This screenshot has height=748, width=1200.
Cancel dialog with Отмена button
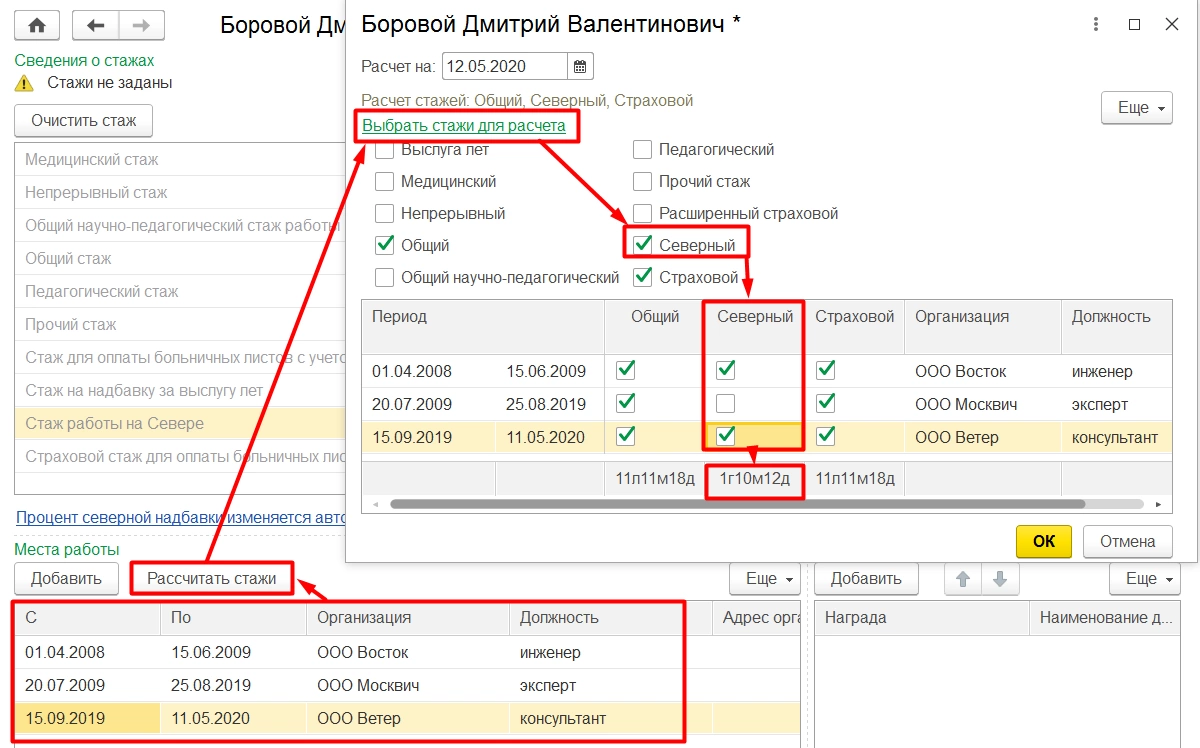coord(1128,541)
